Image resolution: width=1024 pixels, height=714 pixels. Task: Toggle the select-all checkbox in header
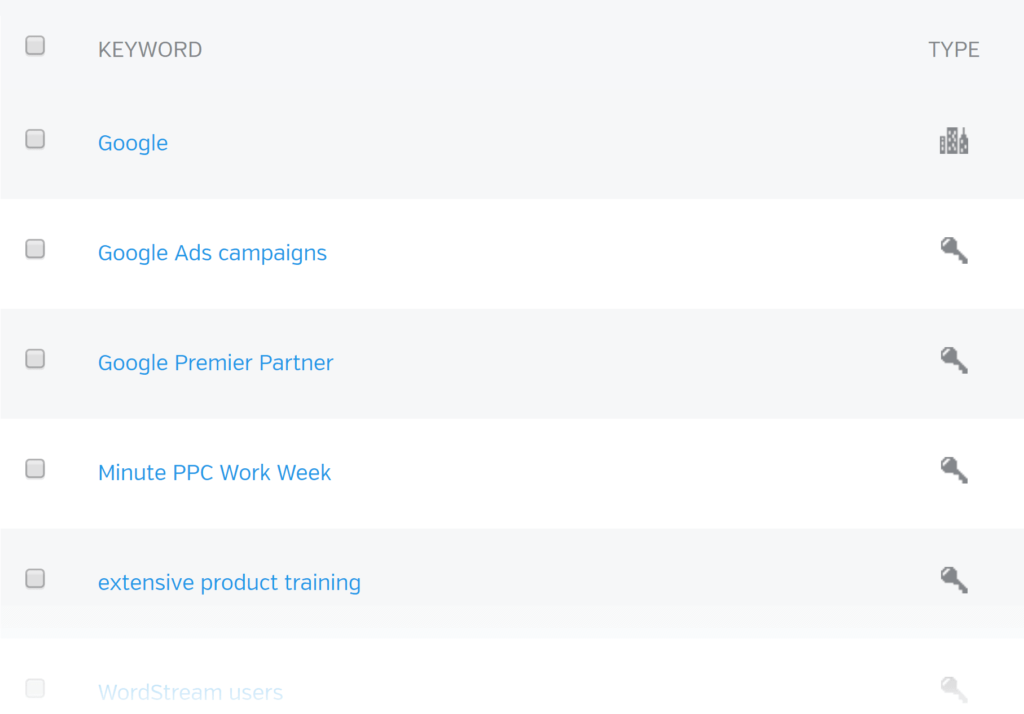click(x=35, y=46)
